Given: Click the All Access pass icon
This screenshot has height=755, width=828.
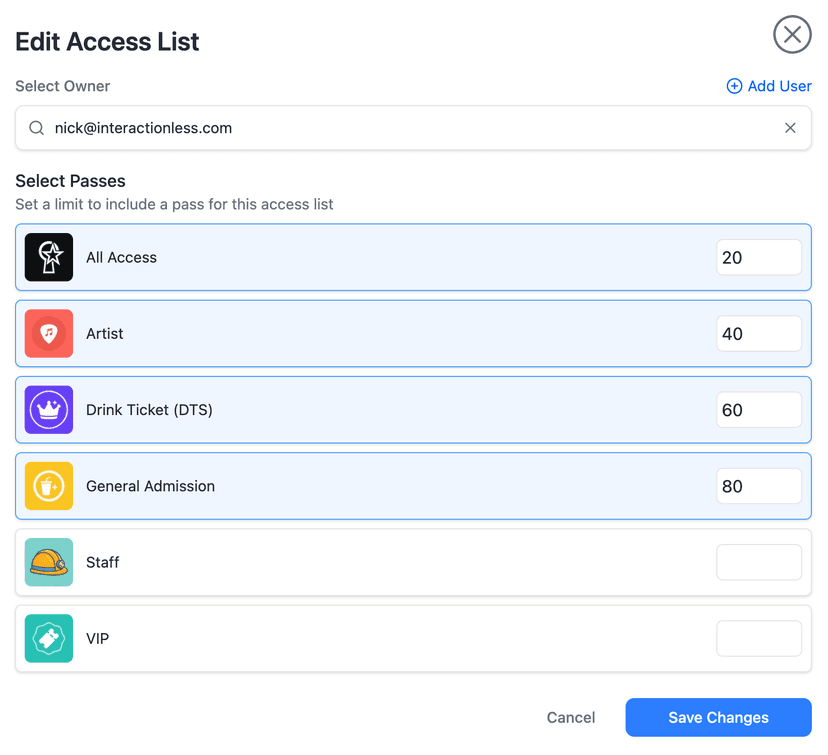Looking at the screenshot, I should tap(48, 257).
